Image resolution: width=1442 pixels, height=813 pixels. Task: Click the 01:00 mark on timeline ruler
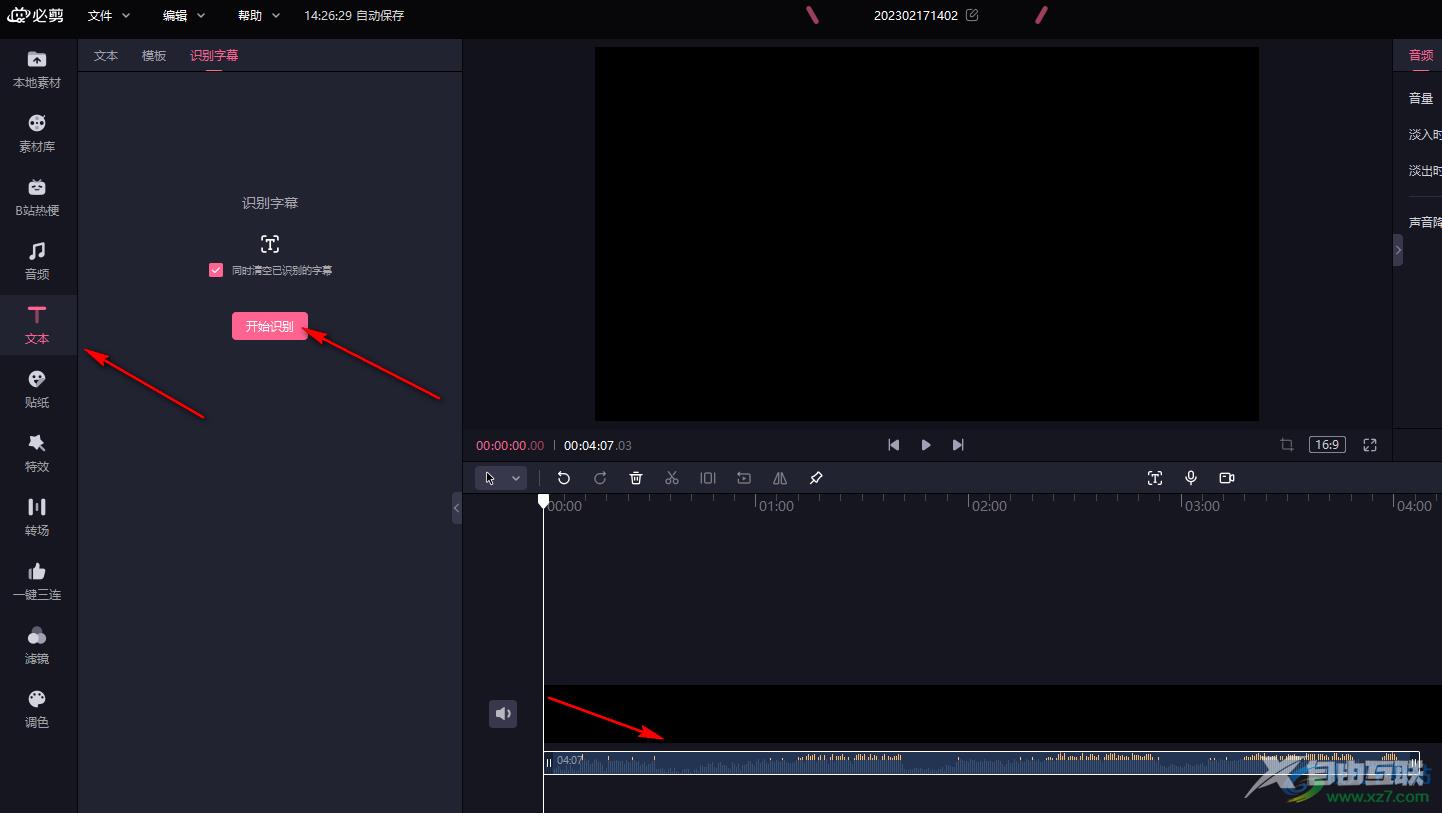click(776, 506)
